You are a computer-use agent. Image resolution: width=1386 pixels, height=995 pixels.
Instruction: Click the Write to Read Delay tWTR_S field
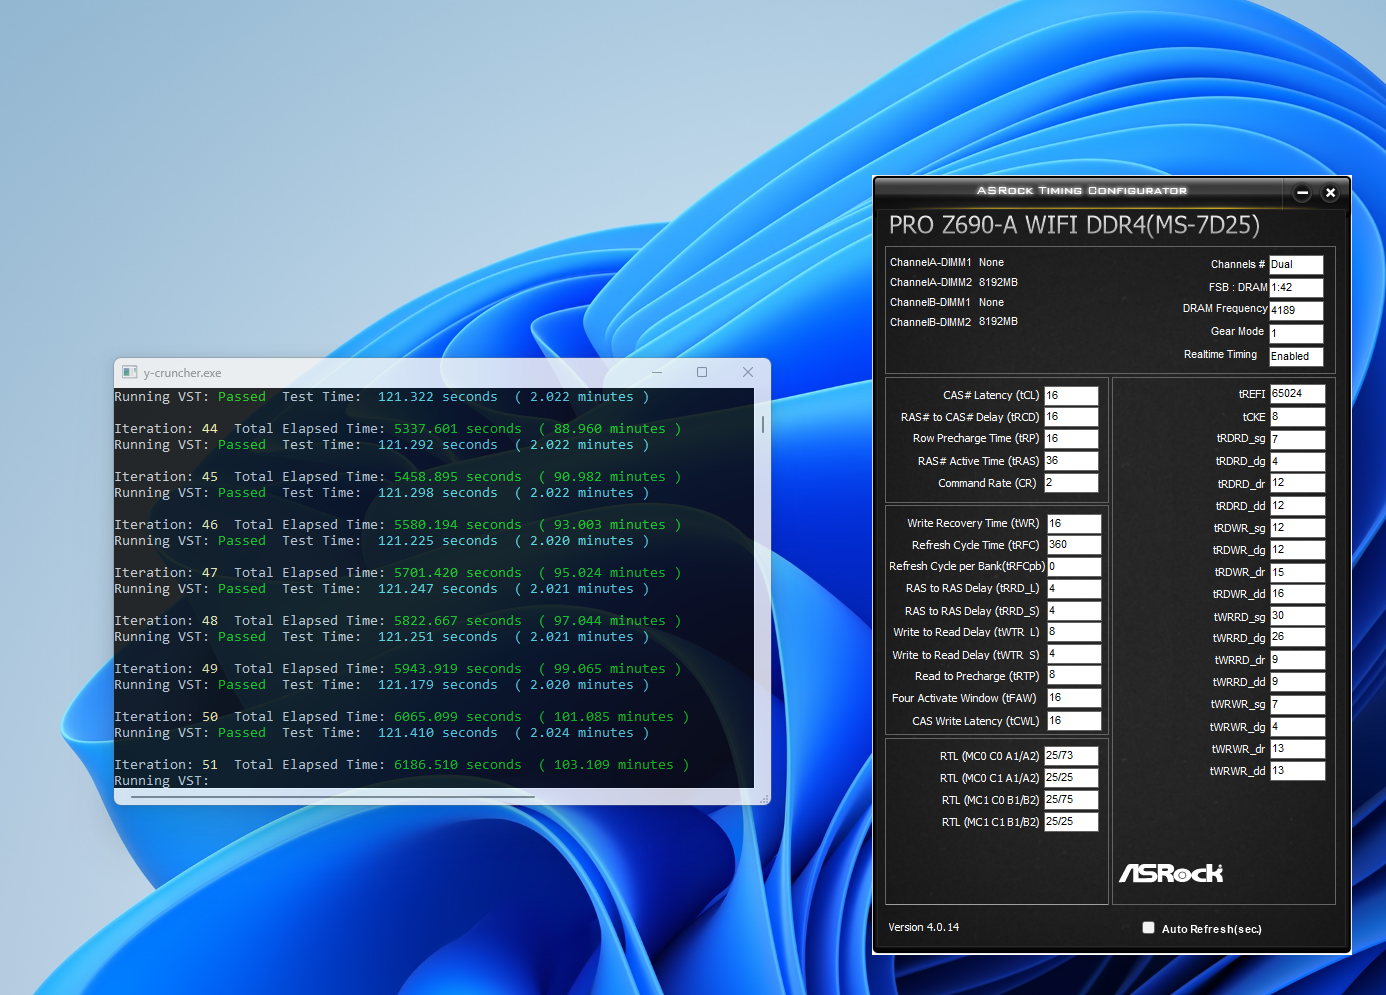pos(1074,655)
